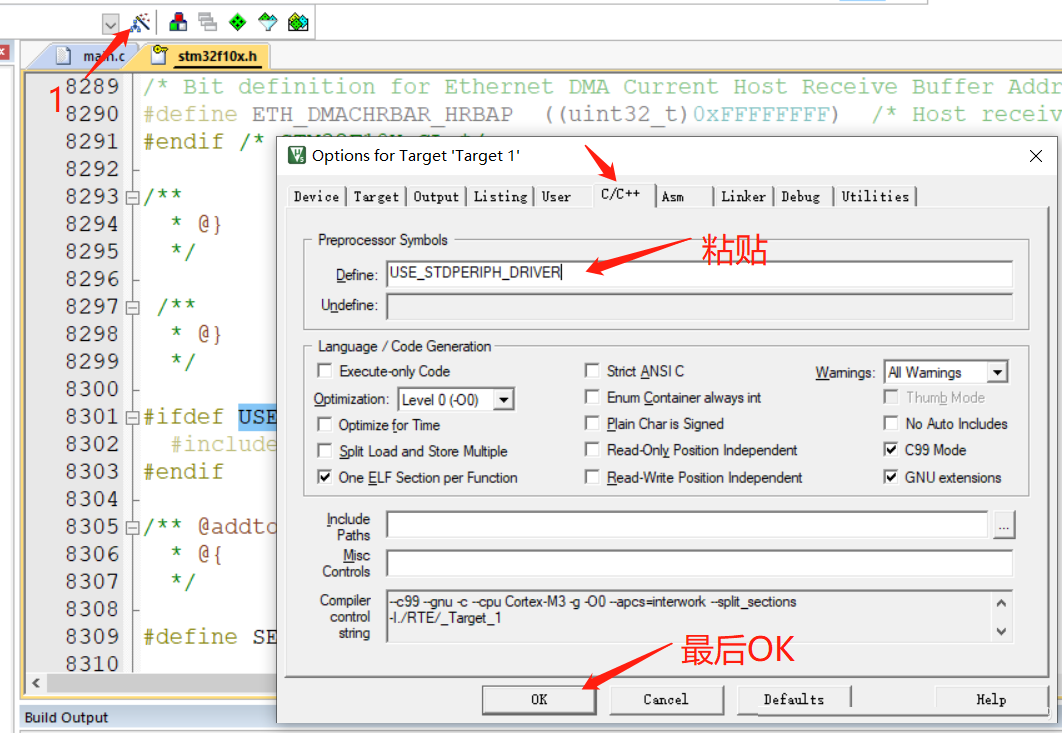Viewport: 1062px width, 733px height.
Task: Click the Build Output panel title
Action: [66, 717]
